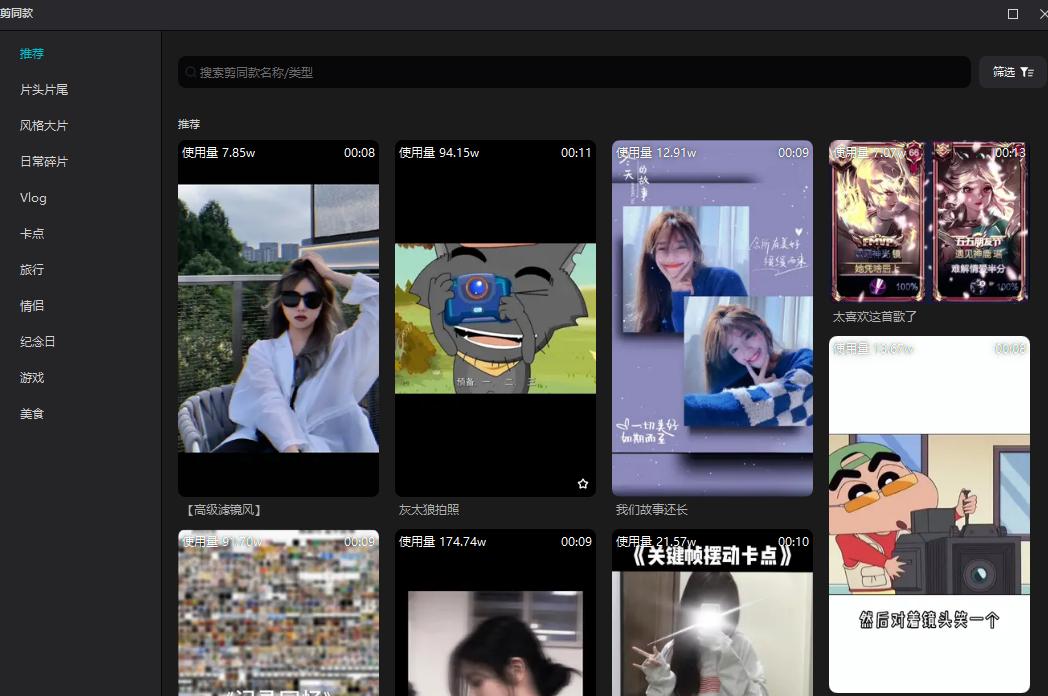
Task: Open the 卡点 category
Action: point(32,233)
